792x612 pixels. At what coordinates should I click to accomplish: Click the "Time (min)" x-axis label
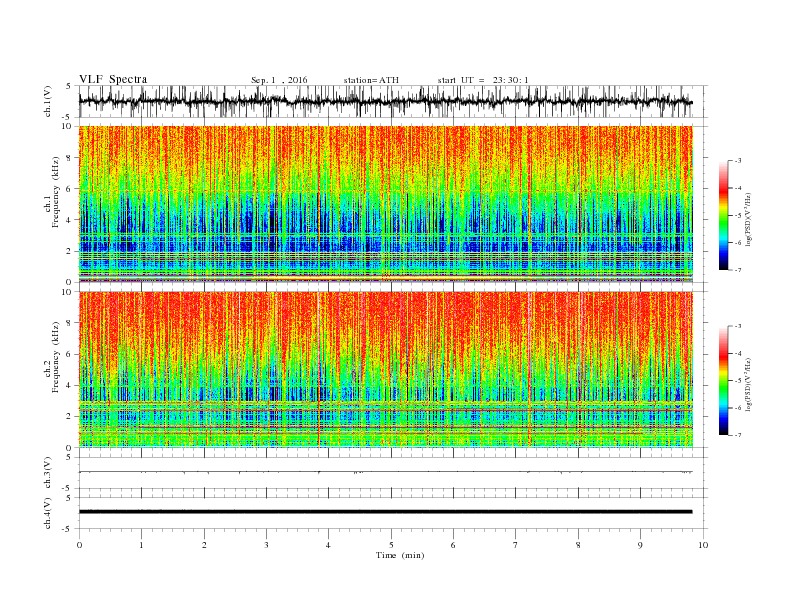pos(400,555)
